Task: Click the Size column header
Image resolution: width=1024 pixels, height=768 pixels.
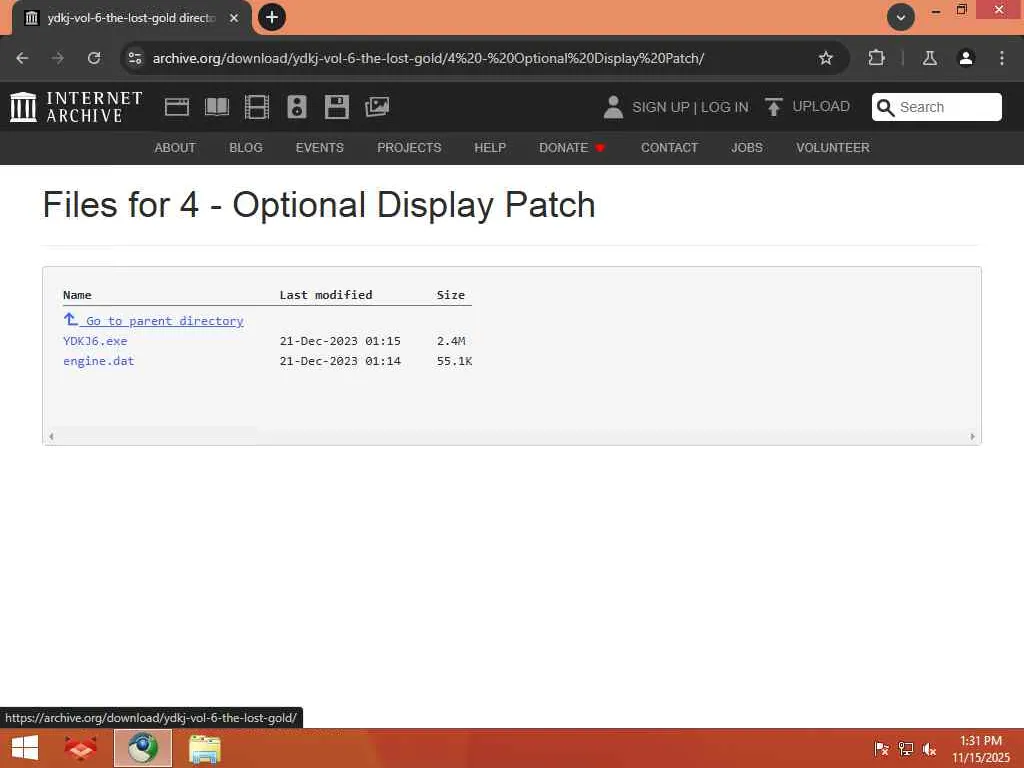Action: point(451,295)
